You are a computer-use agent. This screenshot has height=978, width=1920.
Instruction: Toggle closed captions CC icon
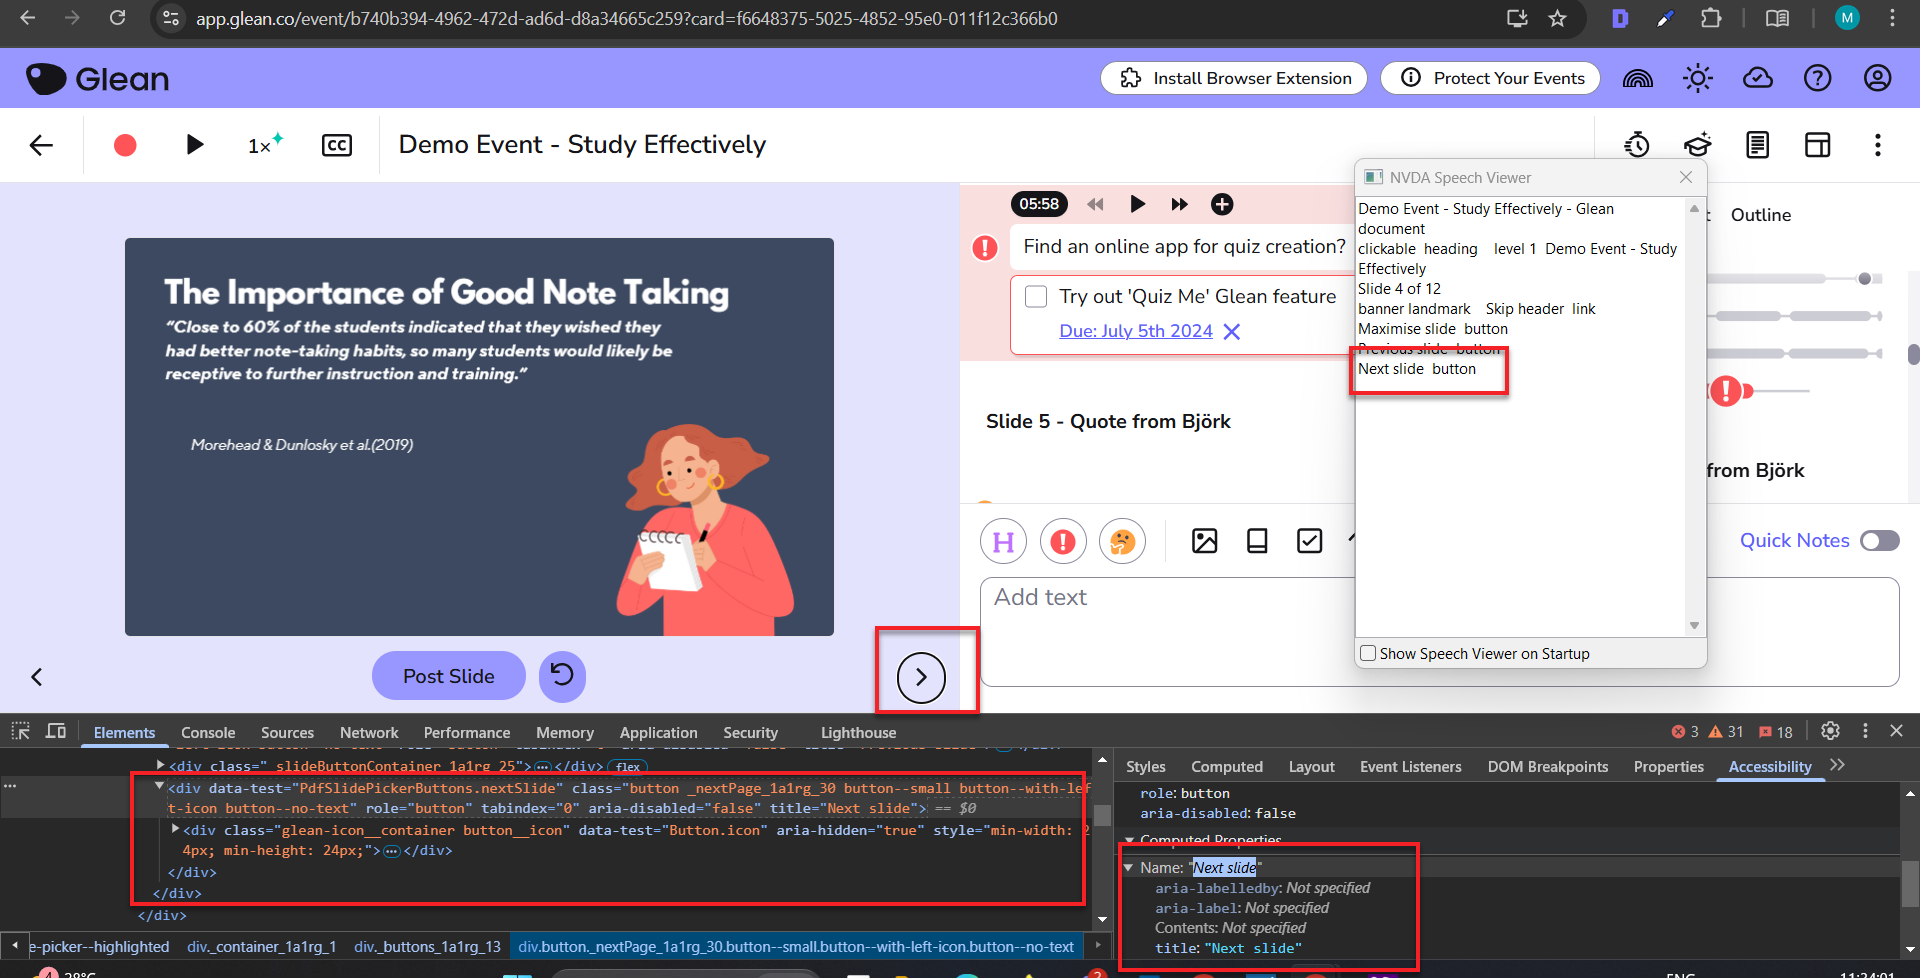(x=337, y=146)
